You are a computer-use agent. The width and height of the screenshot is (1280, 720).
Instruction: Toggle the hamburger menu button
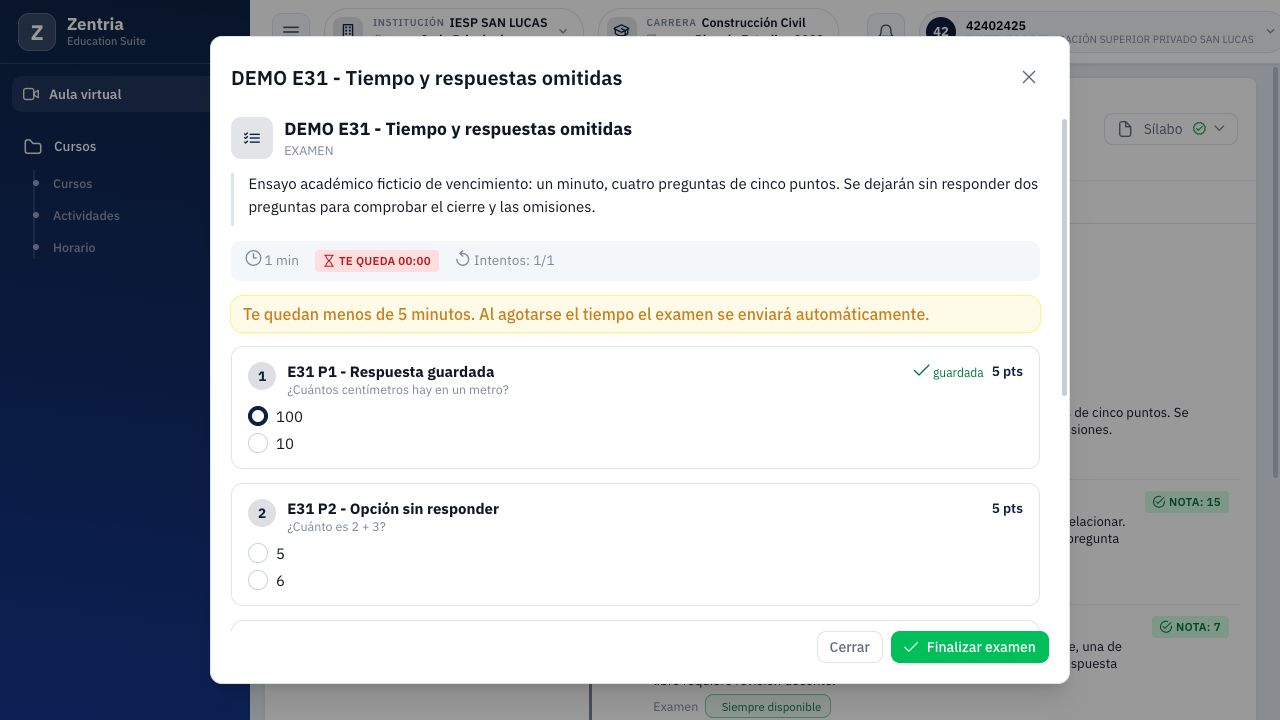(x=291, y=31)
